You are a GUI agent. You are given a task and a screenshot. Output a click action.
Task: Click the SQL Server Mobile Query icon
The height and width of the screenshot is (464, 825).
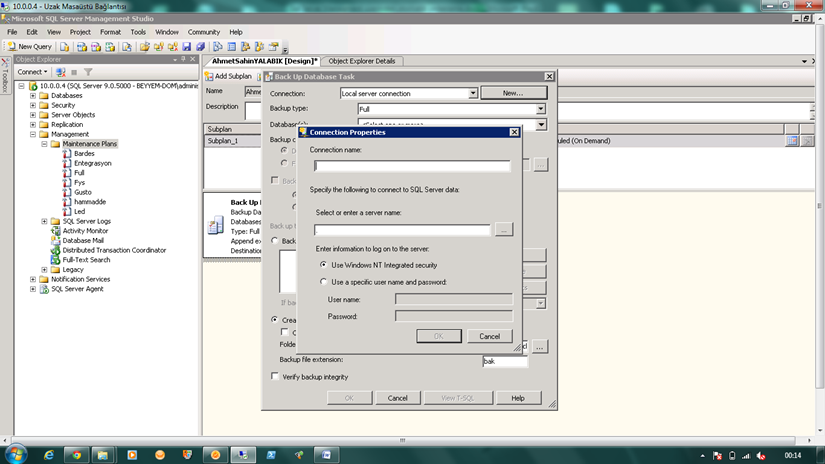coord(127,47)
